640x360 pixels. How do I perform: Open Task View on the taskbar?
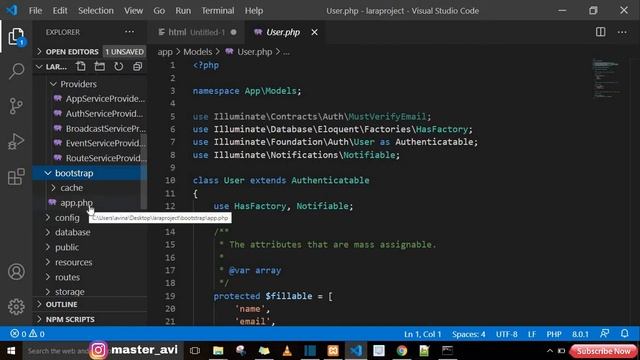[x=195, y=351]
